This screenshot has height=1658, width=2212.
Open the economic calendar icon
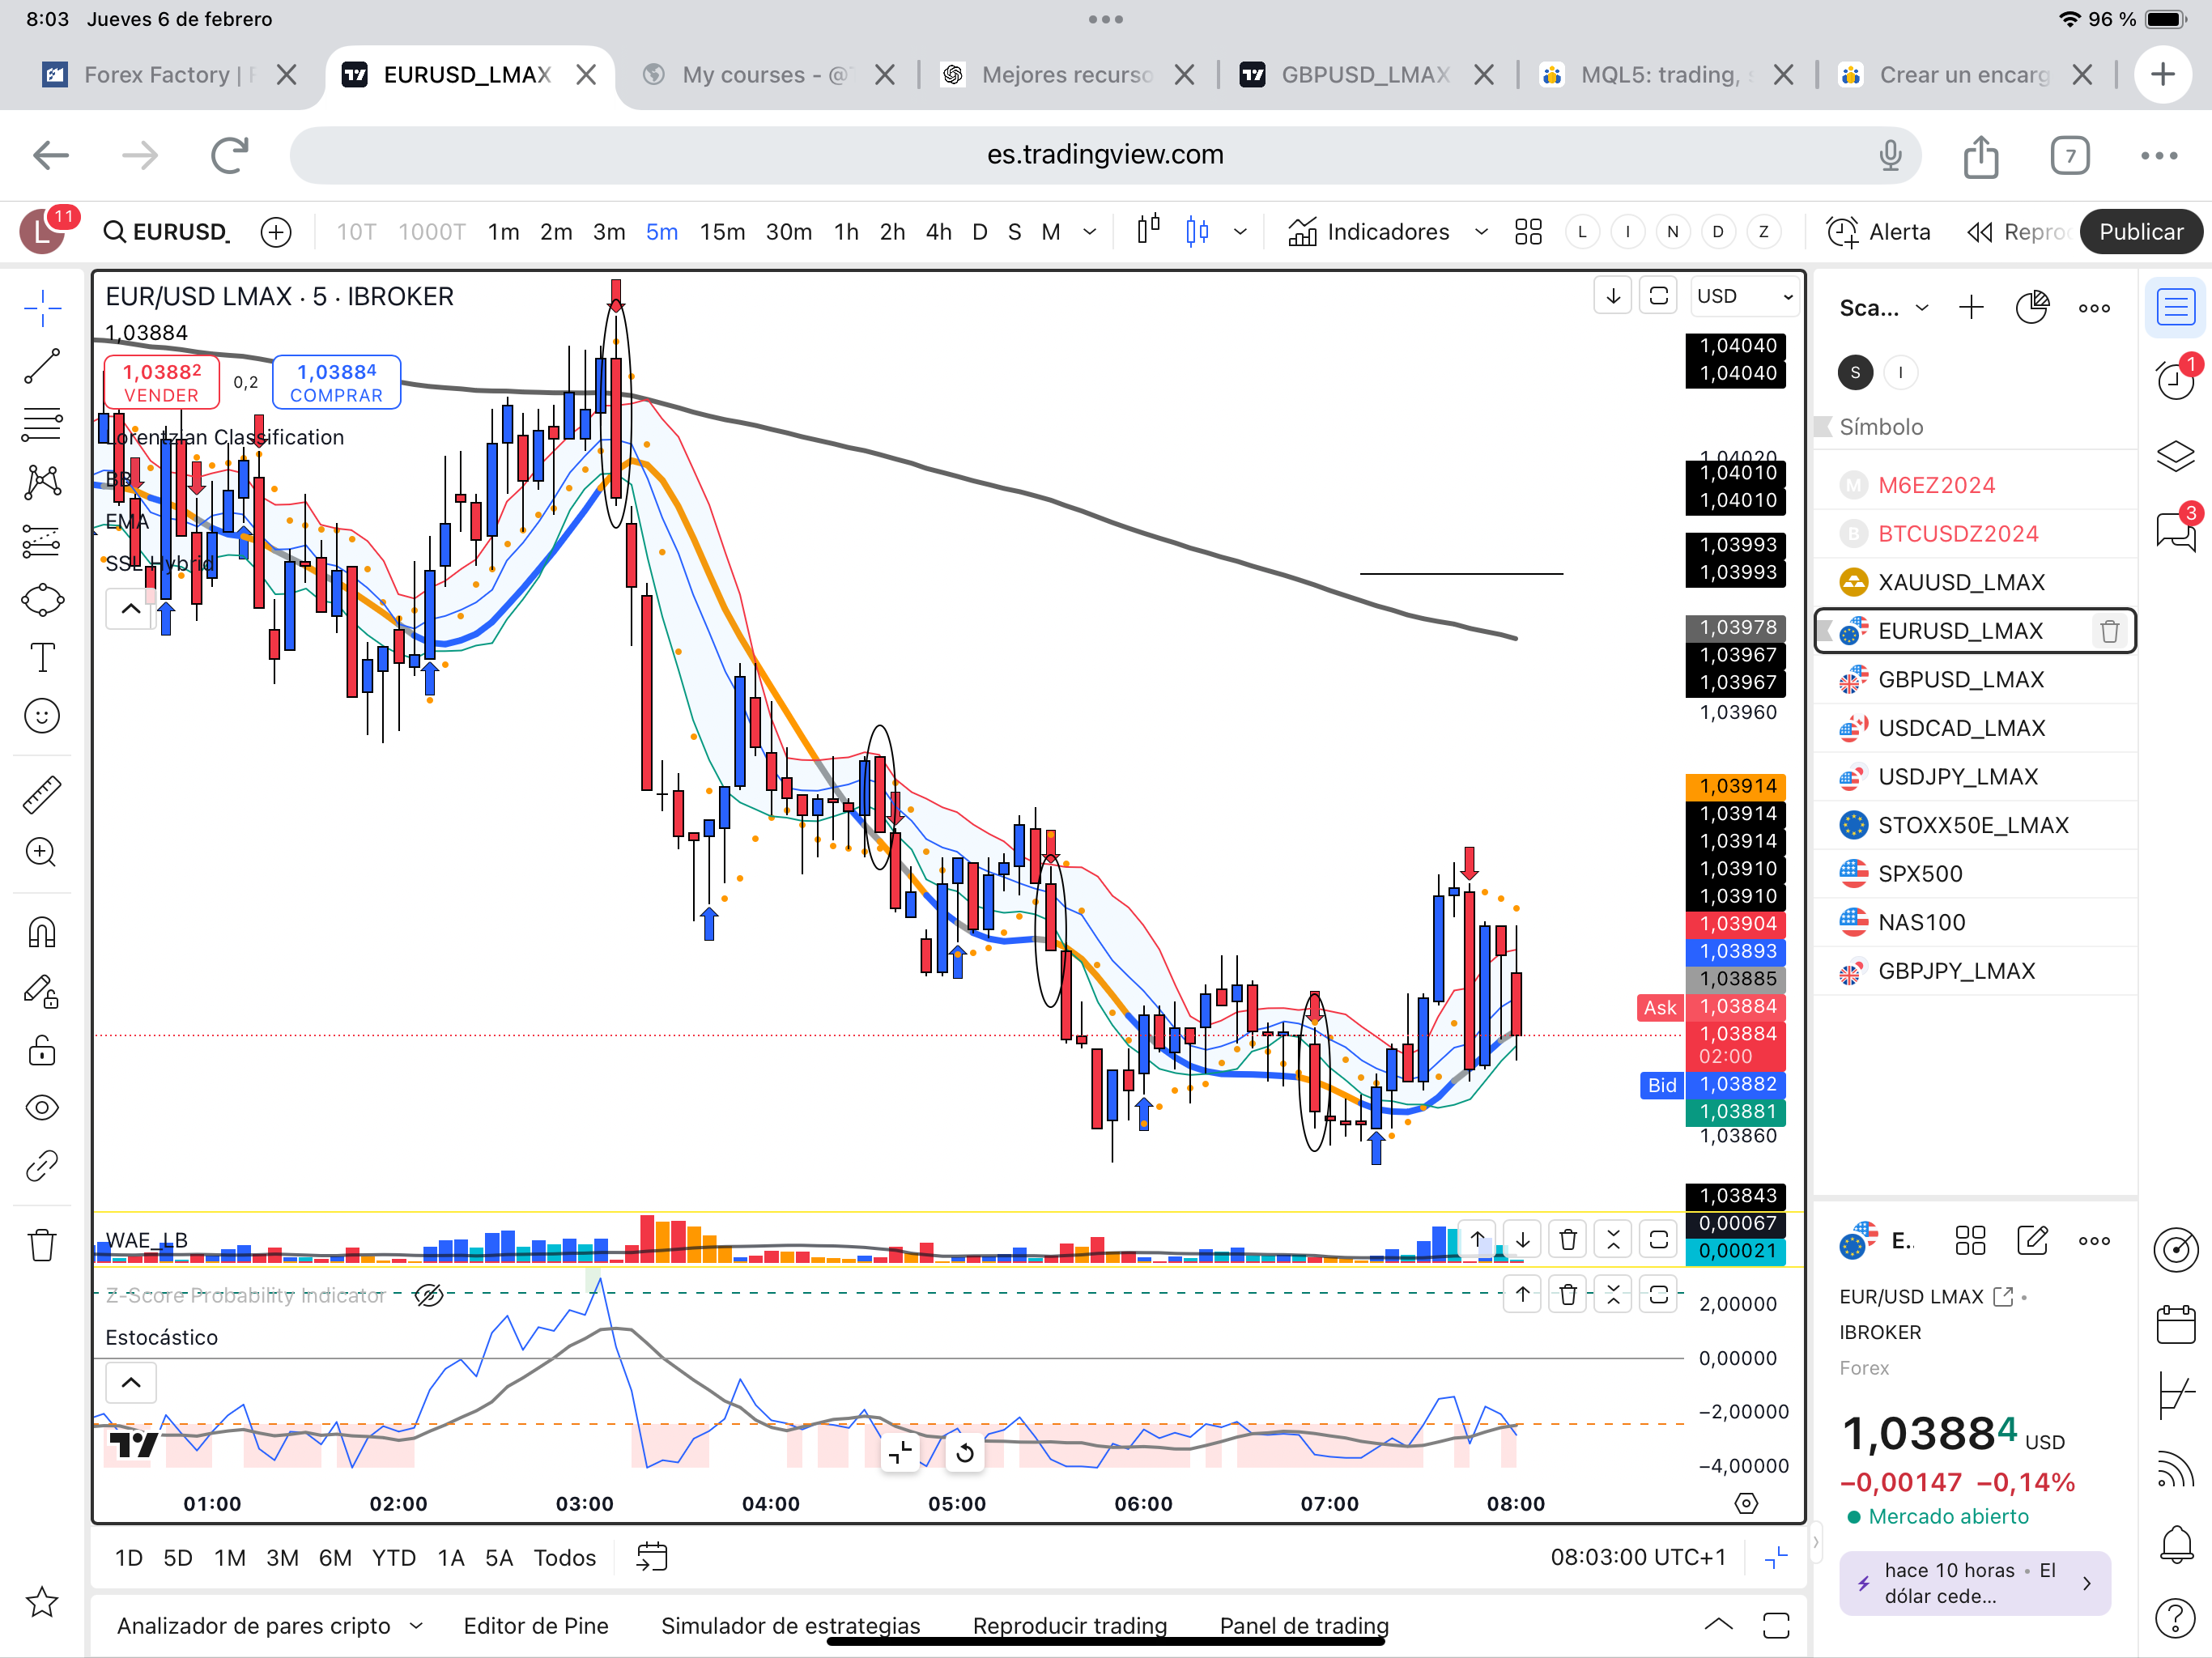tap(2175, 1324)
